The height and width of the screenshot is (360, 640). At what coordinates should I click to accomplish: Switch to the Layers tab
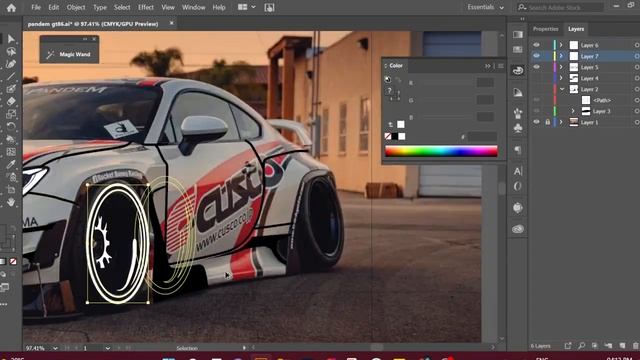click(576, 29)
